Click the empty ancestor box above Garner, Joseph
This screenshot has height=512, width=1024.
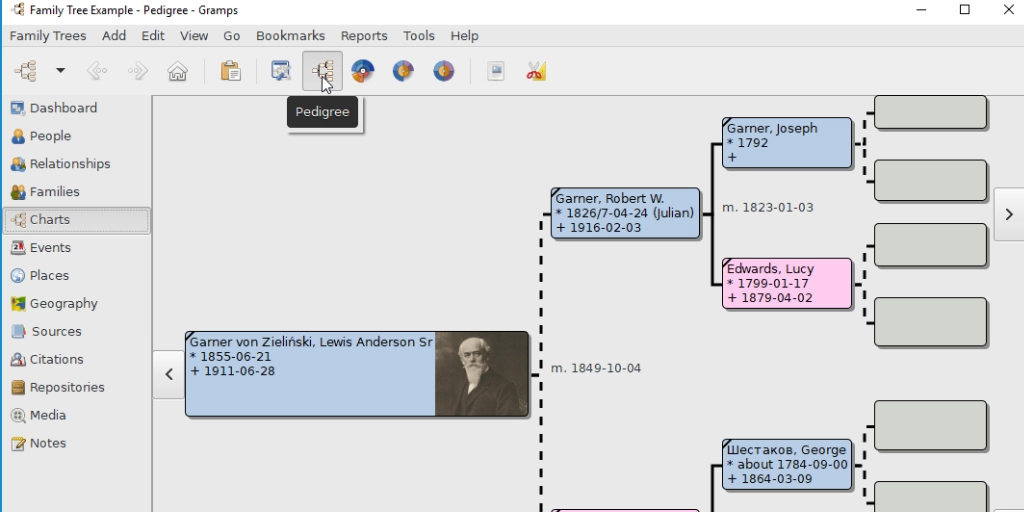tap(930, 112)
